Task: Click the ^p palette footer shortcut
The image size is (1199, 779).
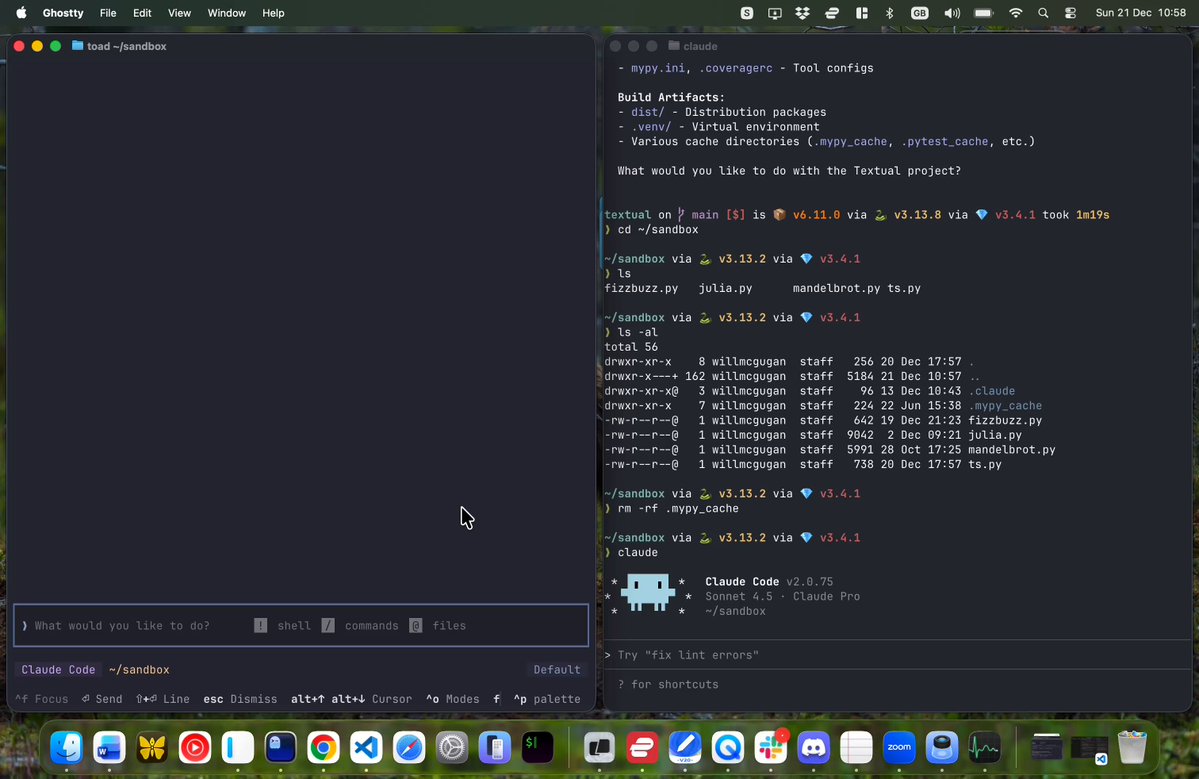Action: point(547,699)
